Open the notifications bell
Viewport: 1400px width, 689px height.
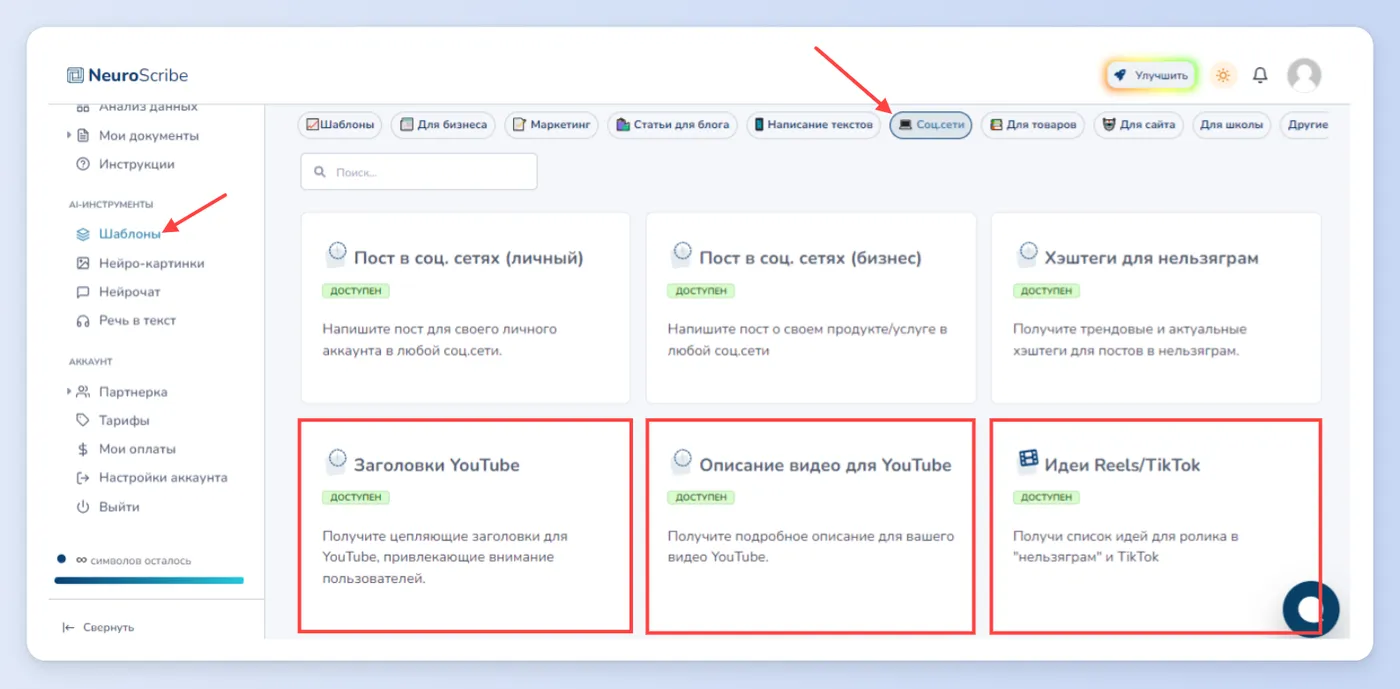pos(1260,75)
